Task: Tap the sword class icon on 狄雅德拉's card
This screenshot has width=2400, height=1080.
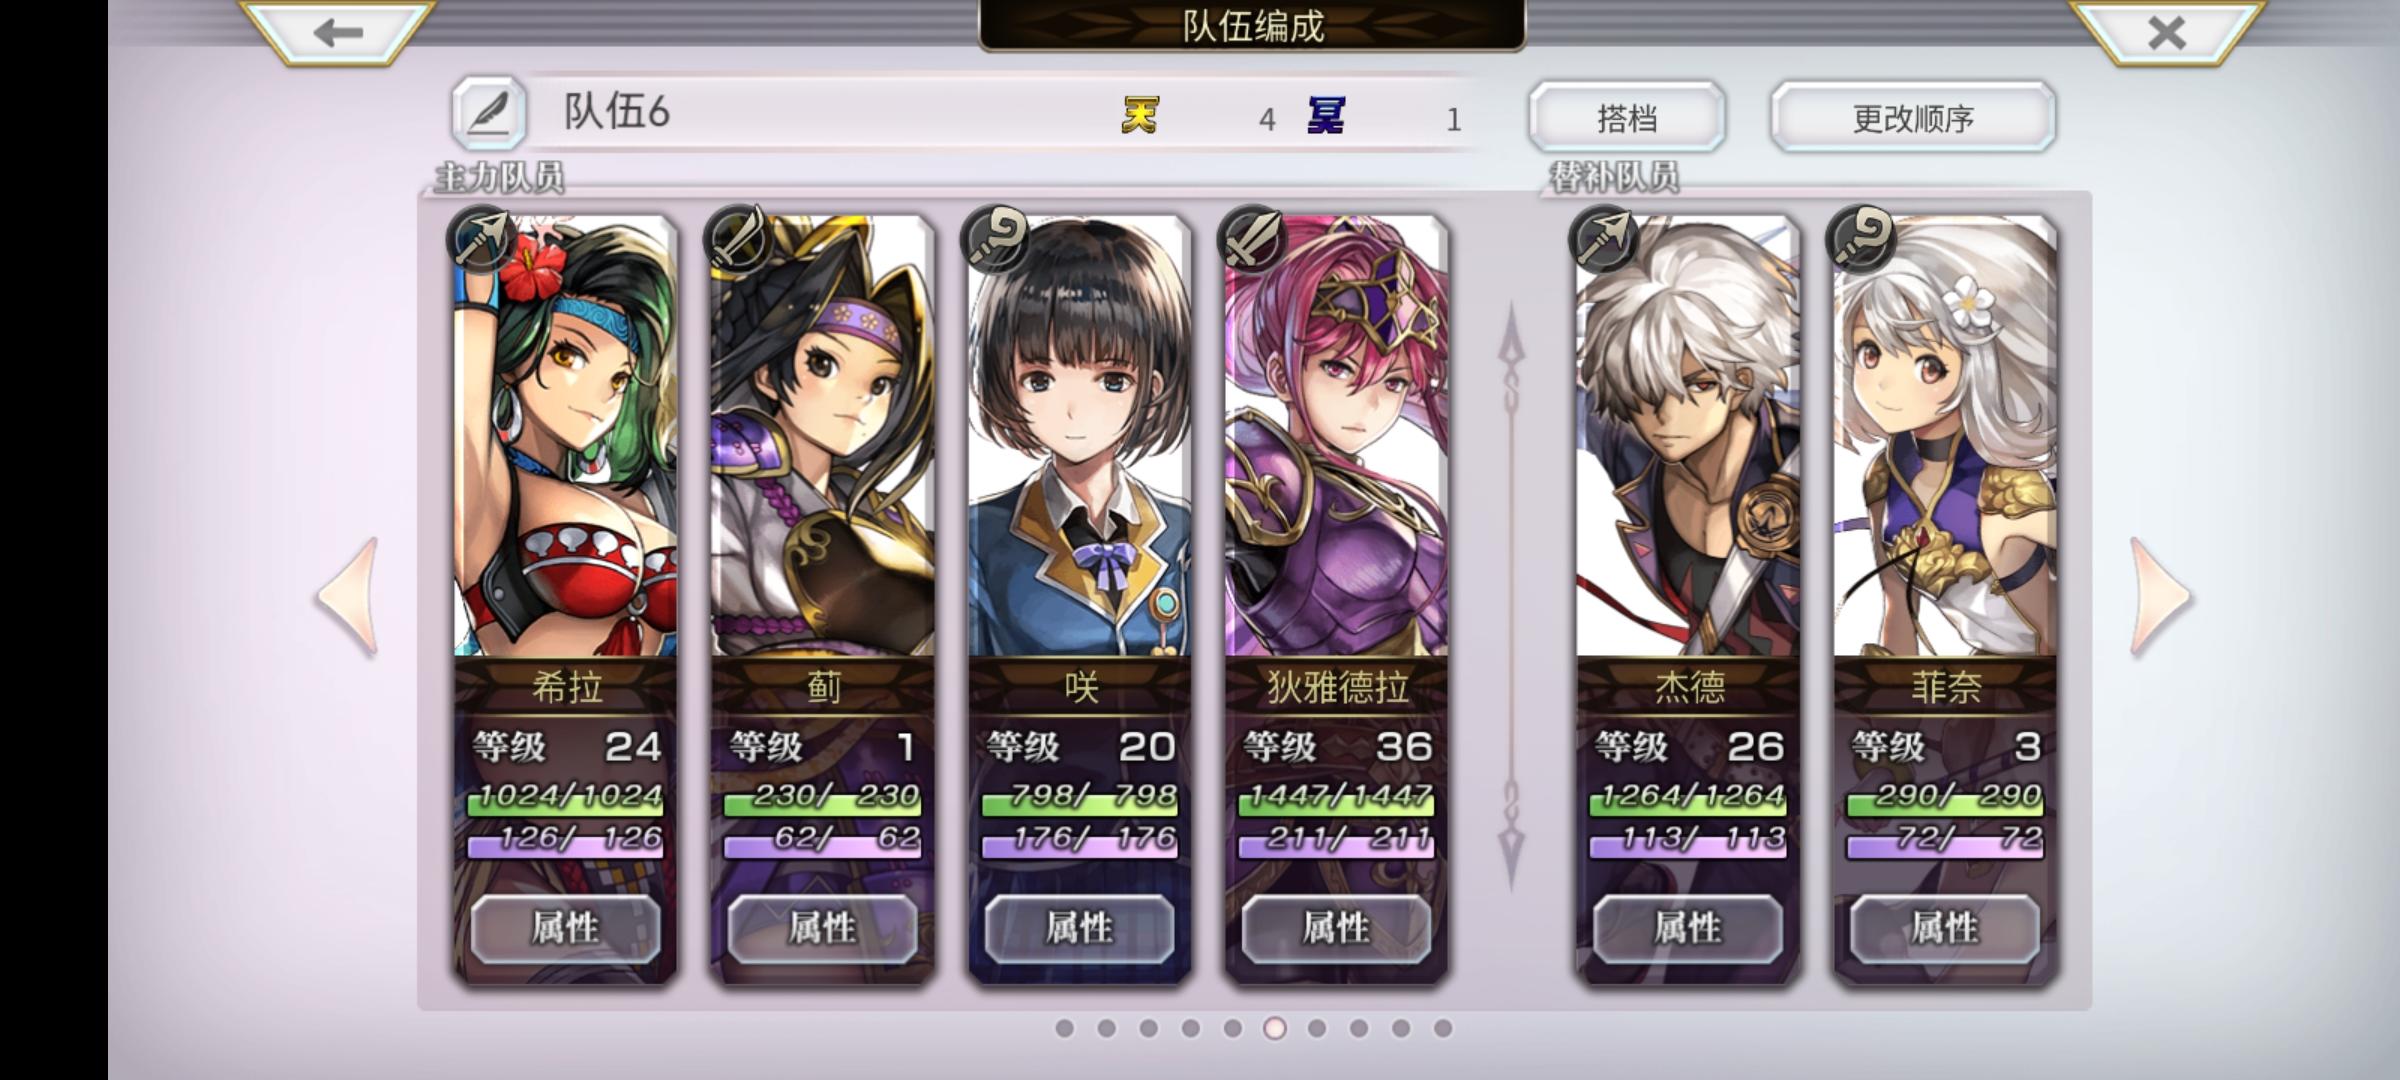Action: [x=1253, y=240]
